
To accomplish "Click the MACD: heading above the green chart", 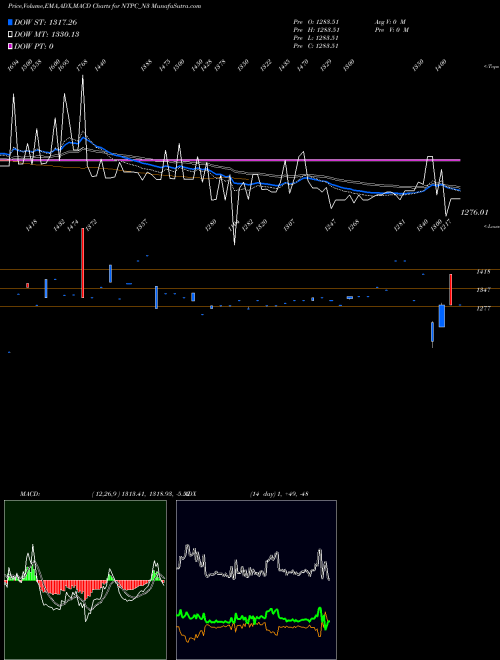I will pyautogui.click(x=30, y=494).
